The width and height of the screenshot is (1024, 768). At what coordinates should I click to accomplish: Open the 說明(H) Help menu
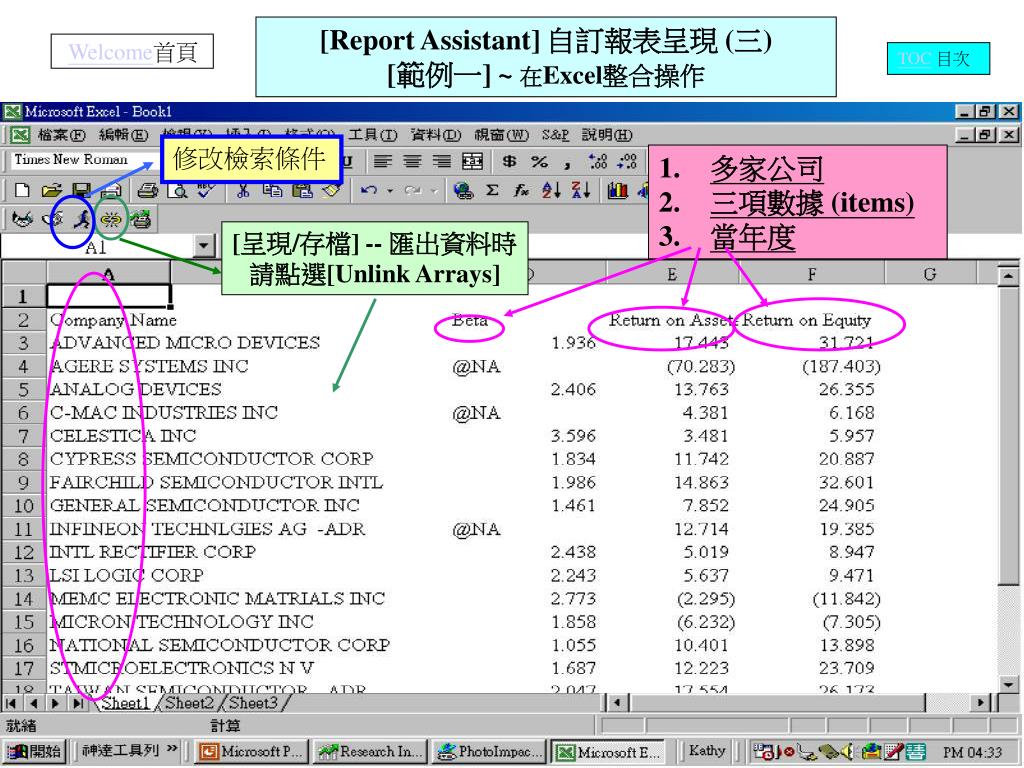(607, 135)
